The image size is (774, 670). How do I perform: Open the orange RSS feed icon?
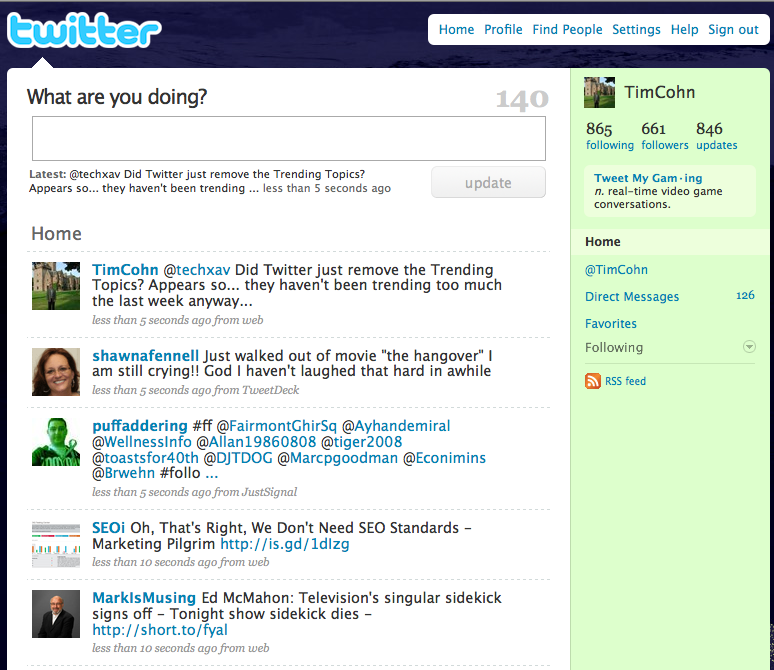click(593, 381)
